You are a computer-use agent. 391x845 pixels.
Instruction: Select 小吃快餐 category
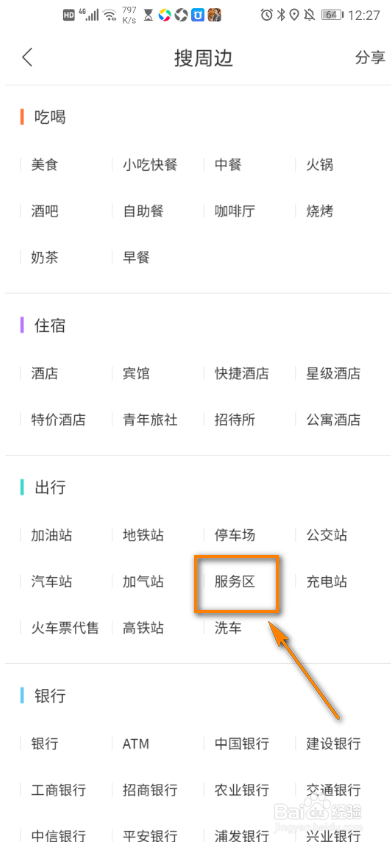tap(150, 164)
